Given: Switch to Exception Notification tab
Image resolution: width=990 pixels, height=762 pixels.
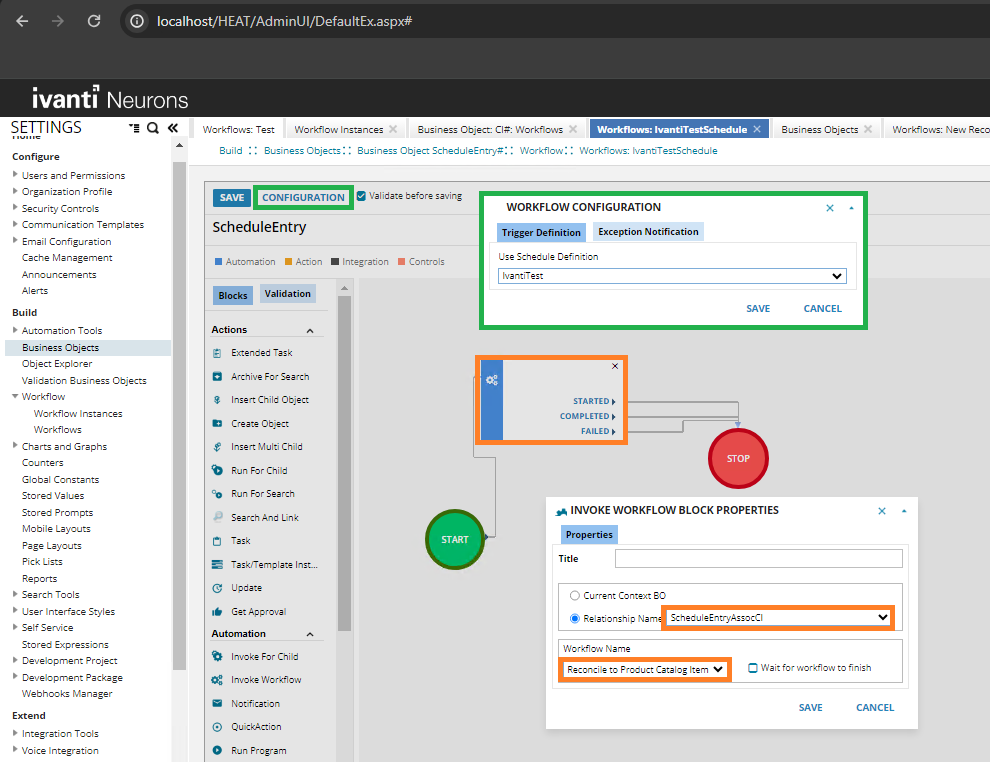Looking at the screenshot, I should click(648, 232).
